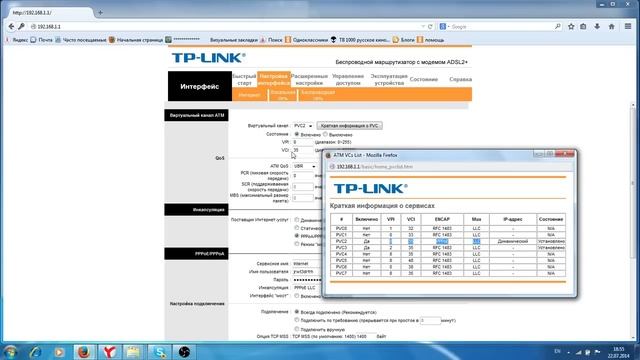
Task: Open the file explorer folder on taskbar
Action: point(133,352)
